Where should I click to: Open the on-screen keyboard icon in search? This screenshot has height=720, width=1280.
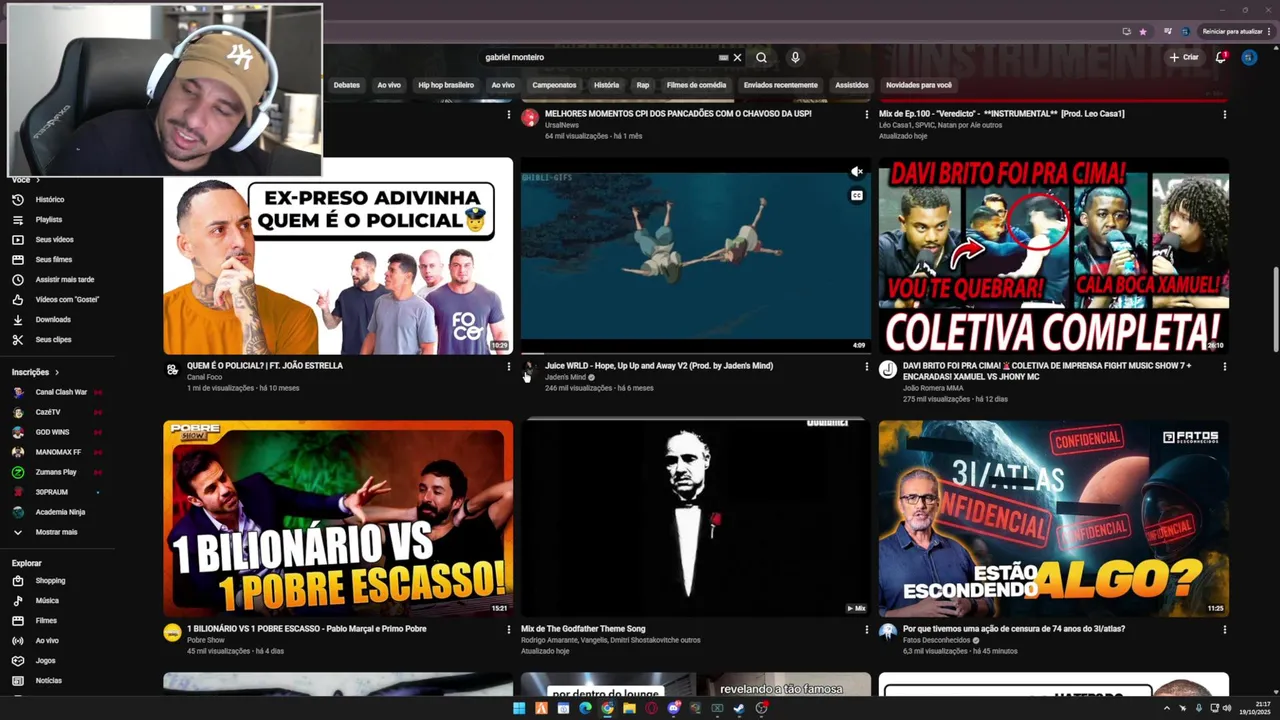coord(723,57)
